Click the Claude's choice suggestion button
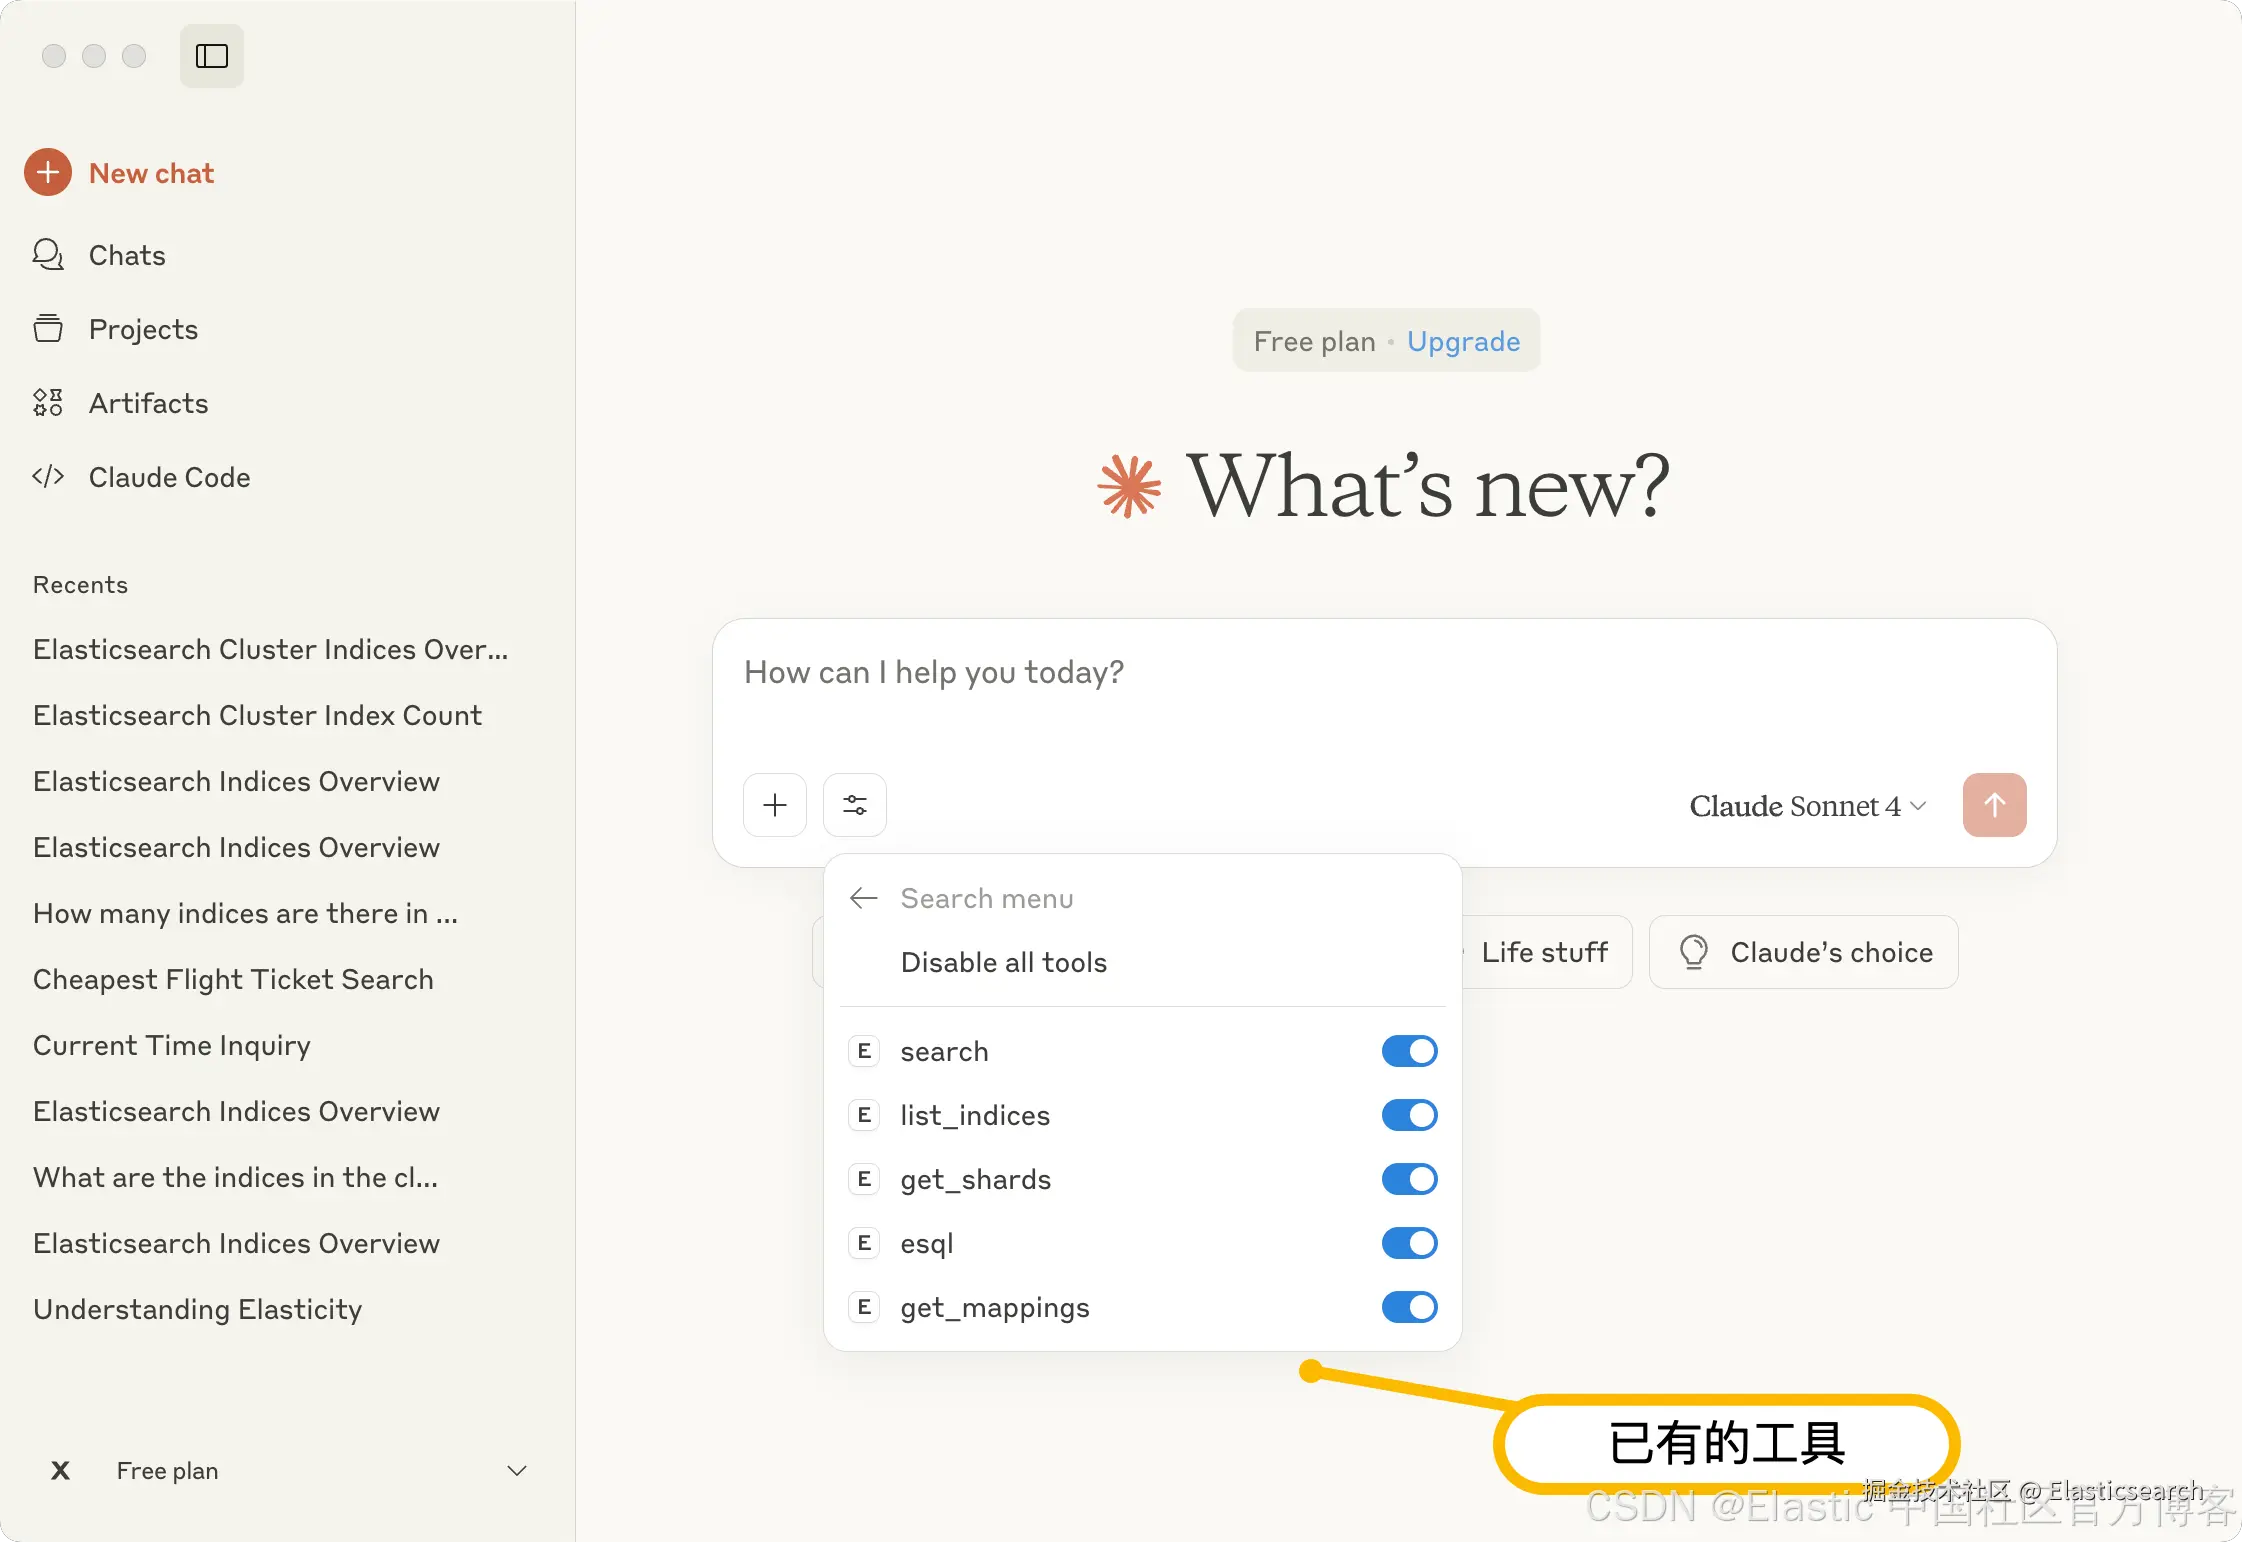The height and width of the screenshot is (1542, 2242). tap(1804, 952)
